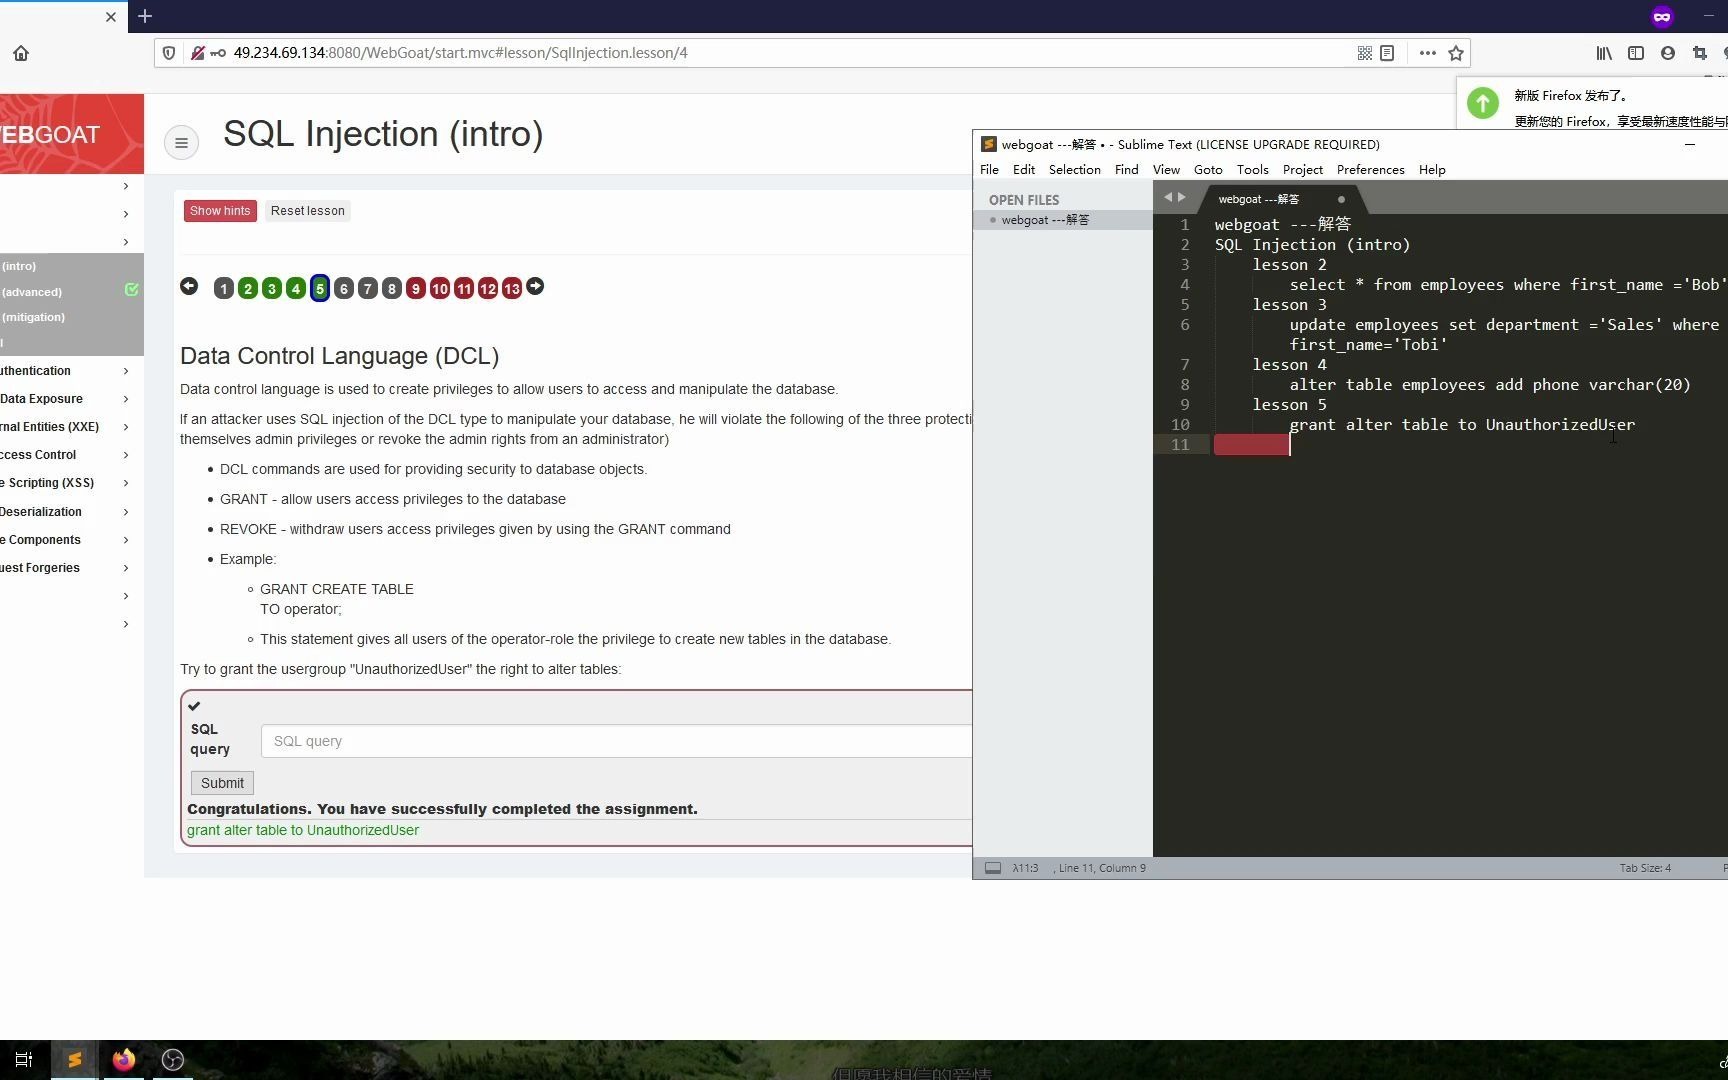
Task: Open lesson page 11
Action: pyautogui.click(x=464, y=289)
